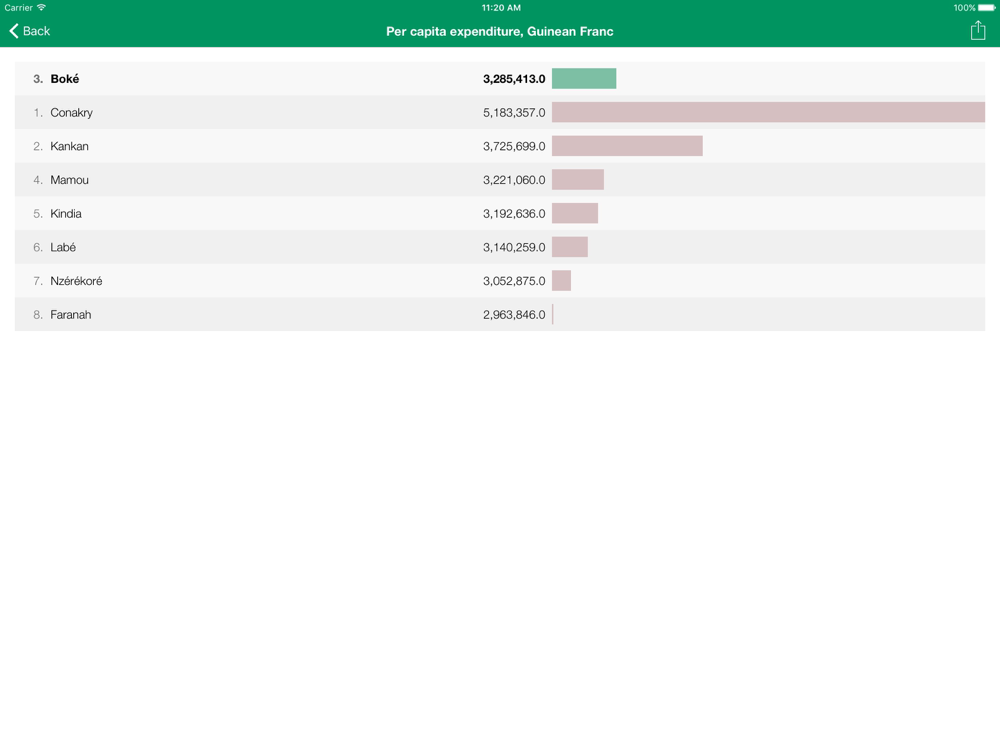Click the Conakry bar

768,112
